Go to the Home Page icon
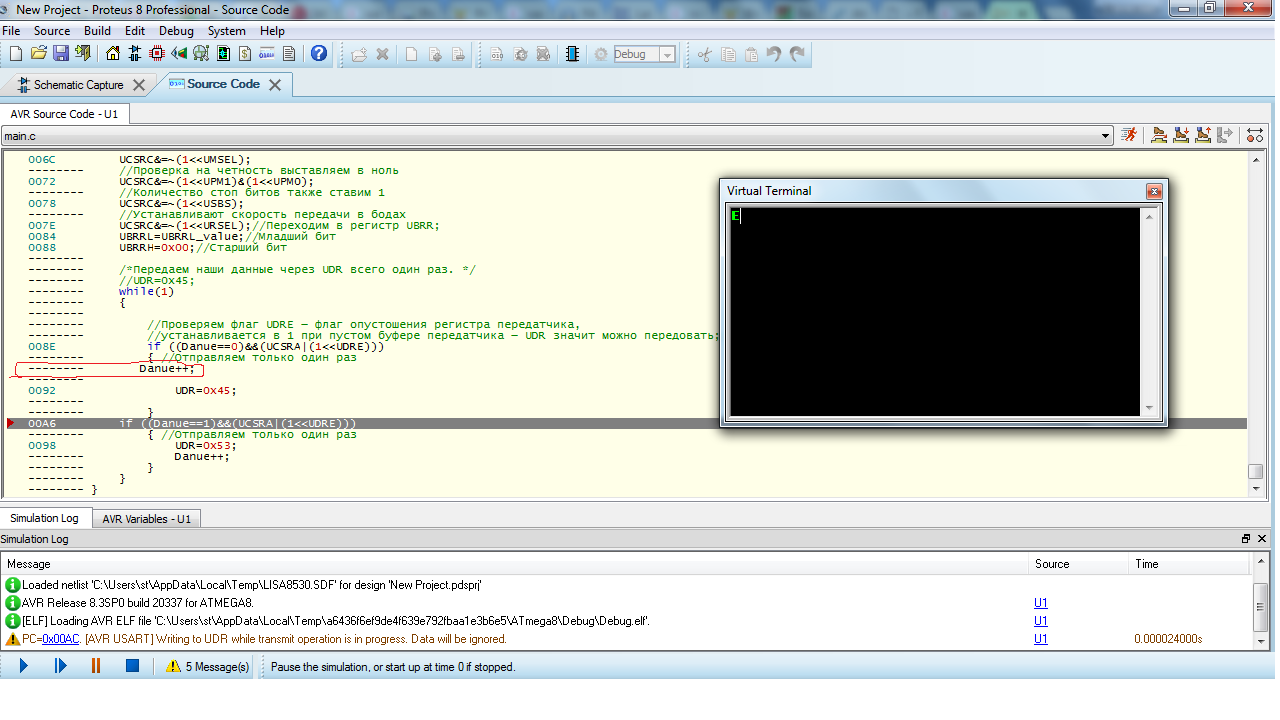This screenshot has width=1280, height=720. (113, 54)
